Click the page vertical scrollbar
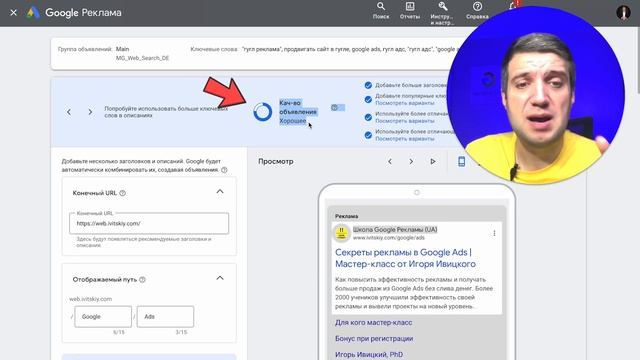This screenshot has width=640, height=360. click(x=638, y=61)
